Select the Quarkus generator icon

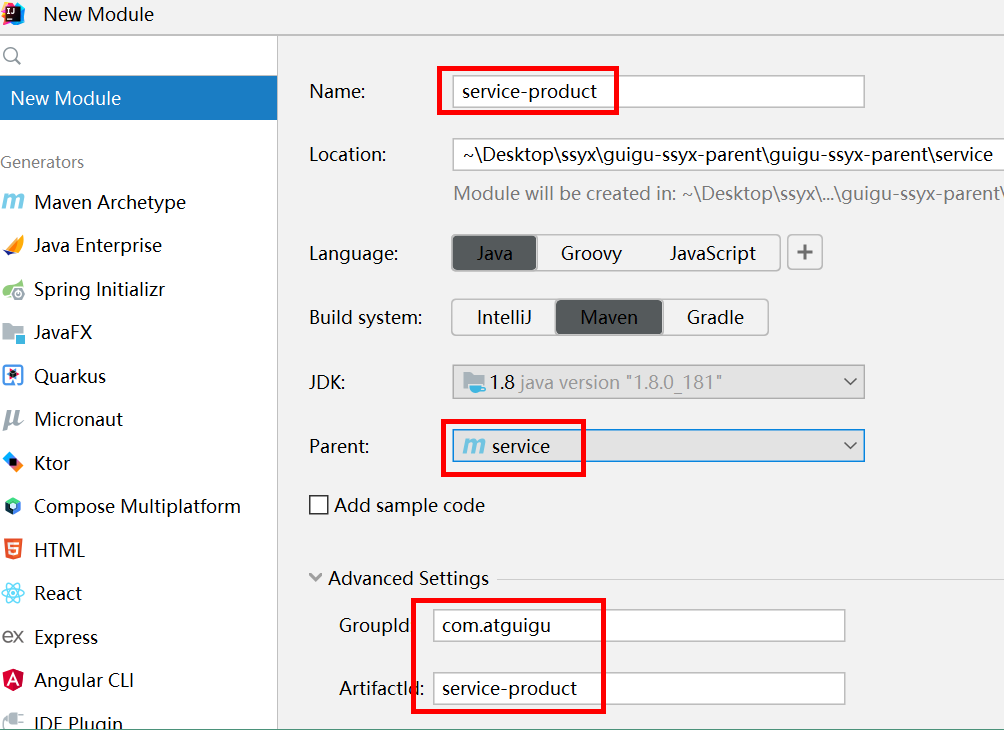pyautogui.click(x=13, y=376)
